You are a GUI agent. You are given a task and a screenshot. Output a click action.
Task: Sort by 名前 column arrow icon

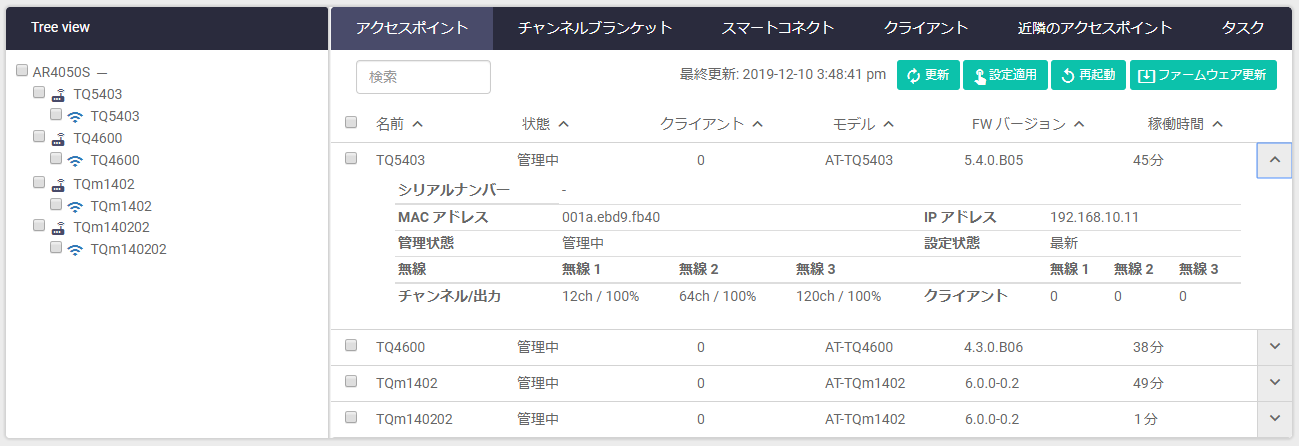pyautogui.click(x=417, y=124)
